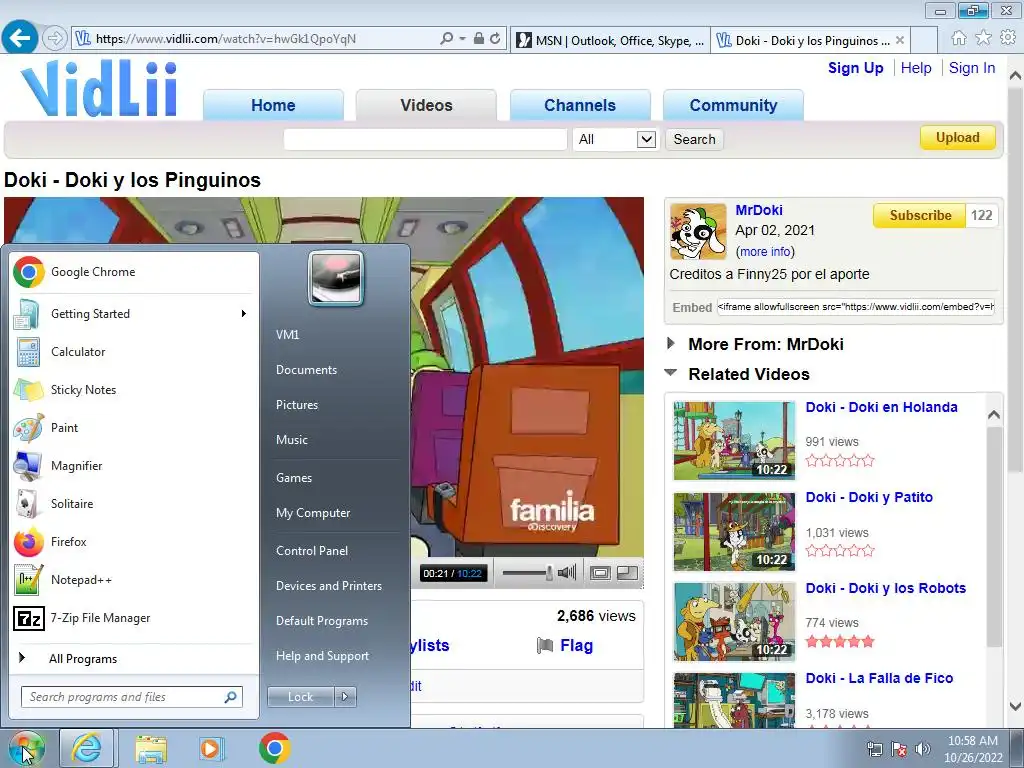Image resolution: width=1024 pixels, height=768 pixels.
Task: Open the MrDoki channel link
Action: tap(759, 210)
